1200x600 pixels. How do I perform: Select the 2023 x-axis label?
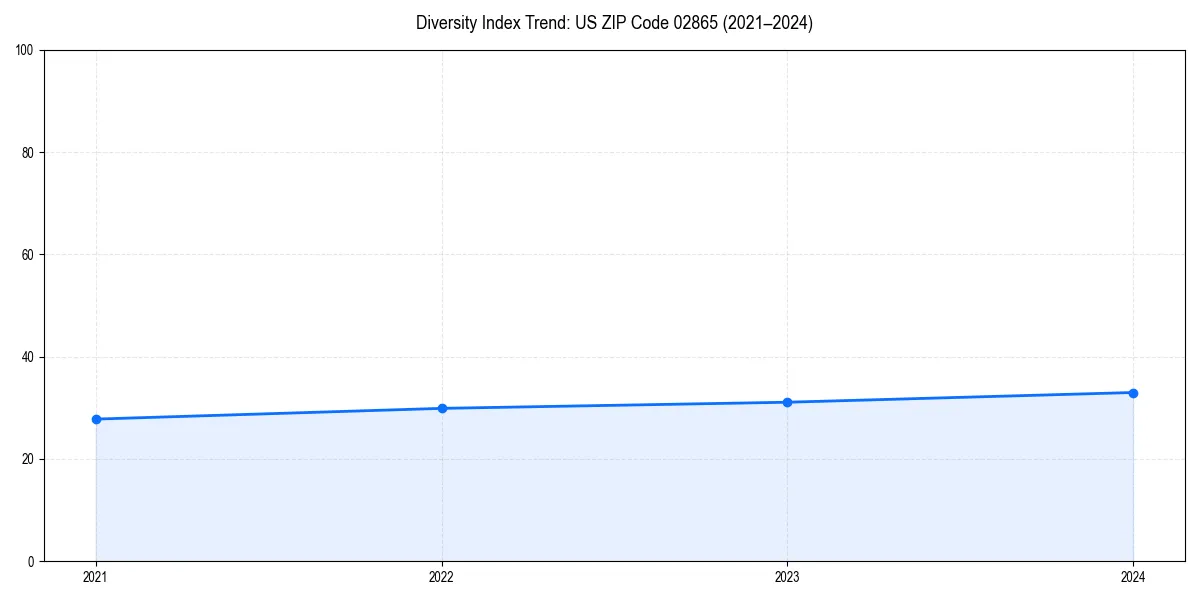787,577
